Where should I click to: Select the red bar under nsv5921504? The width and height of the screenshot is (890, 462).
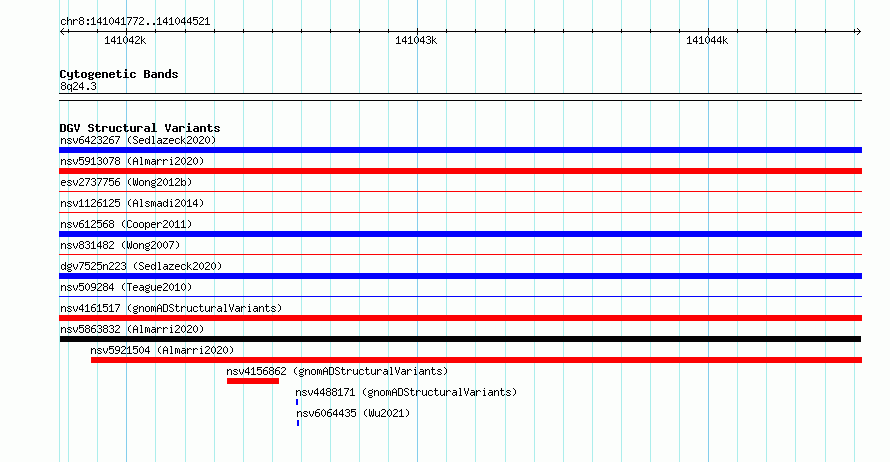pyautogui.click(x=476, y=360)
